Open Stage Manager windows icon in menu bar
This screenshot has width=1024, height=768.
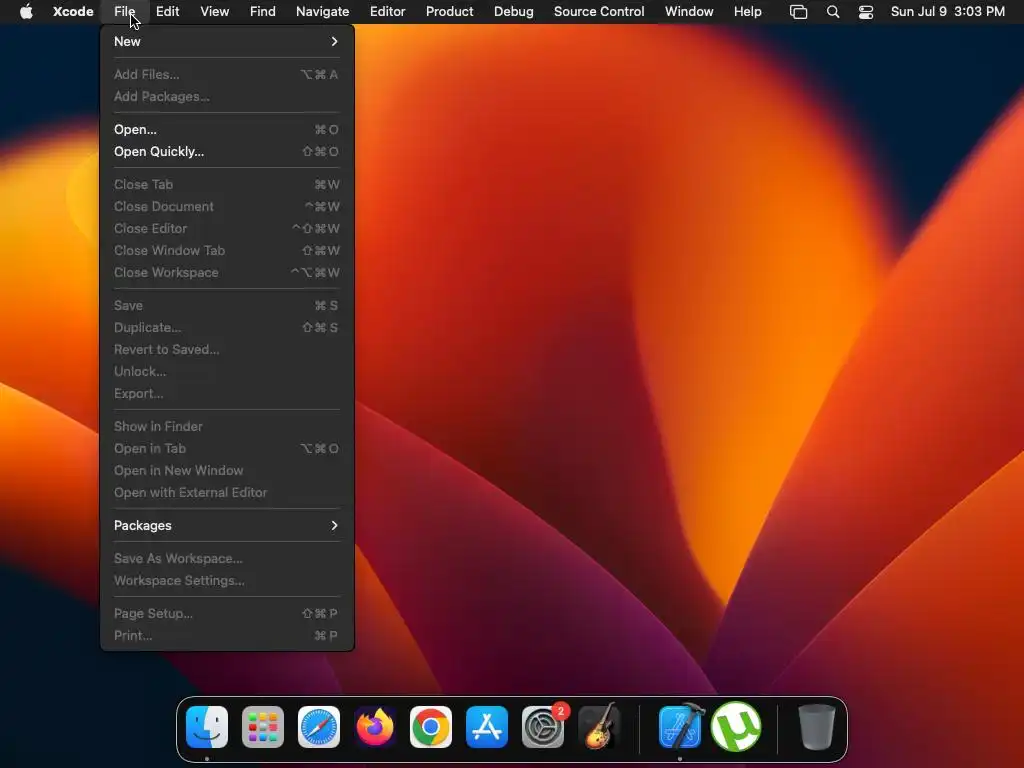(x=798, y=12)
